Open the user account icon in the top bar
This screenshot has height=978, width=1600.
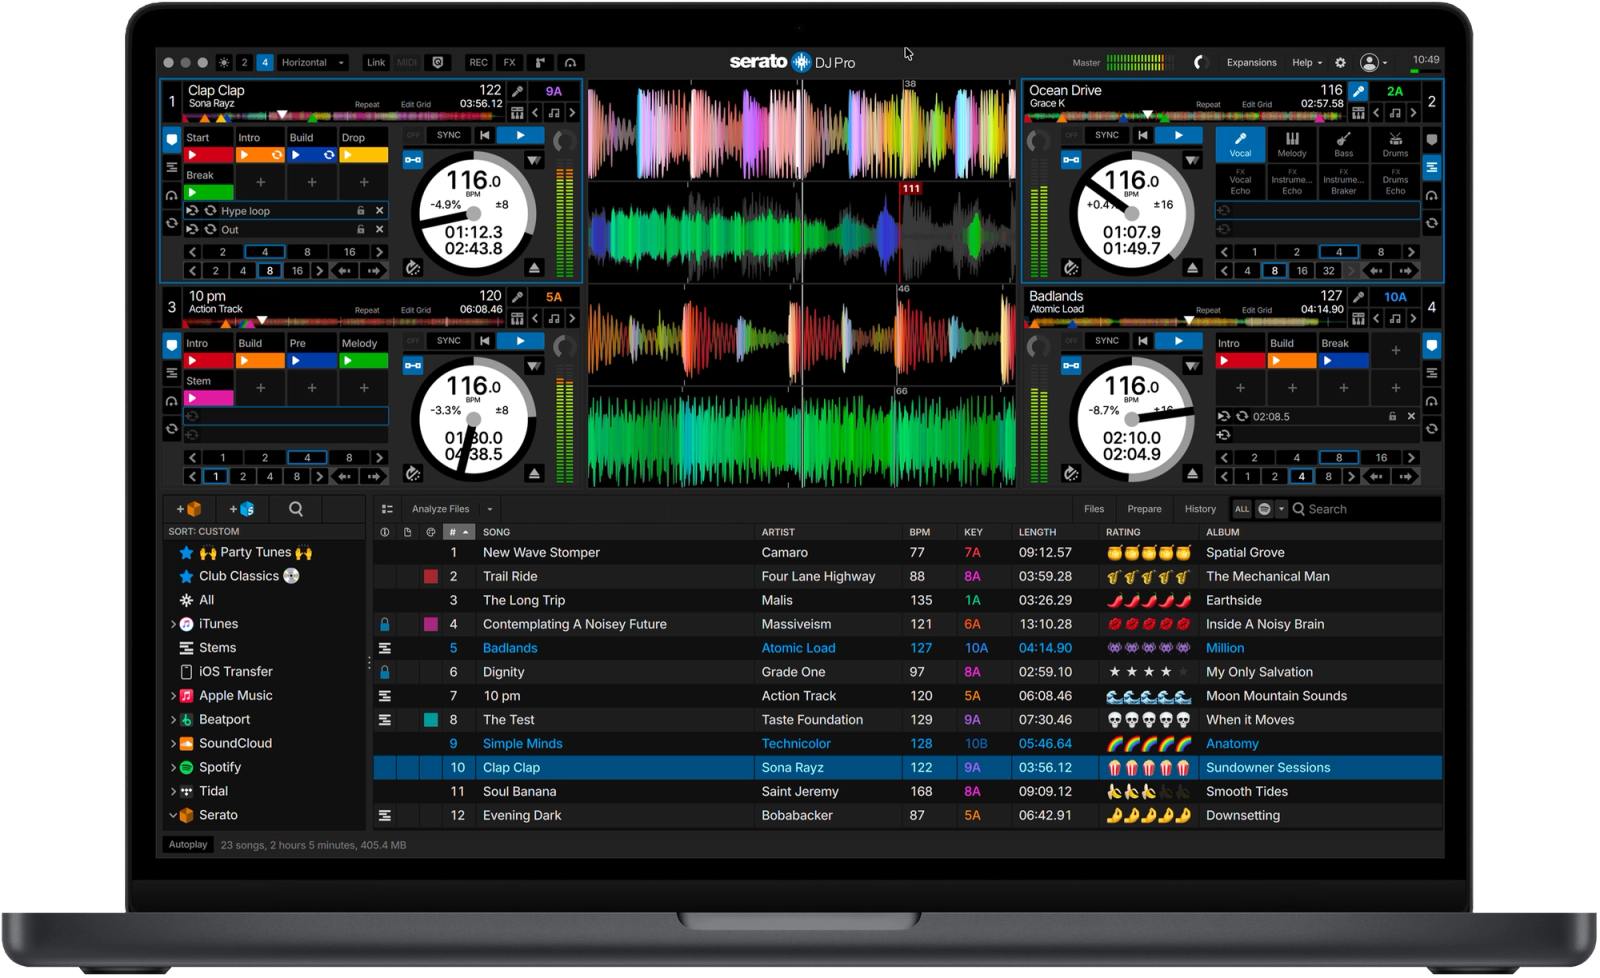point(1370,63)
